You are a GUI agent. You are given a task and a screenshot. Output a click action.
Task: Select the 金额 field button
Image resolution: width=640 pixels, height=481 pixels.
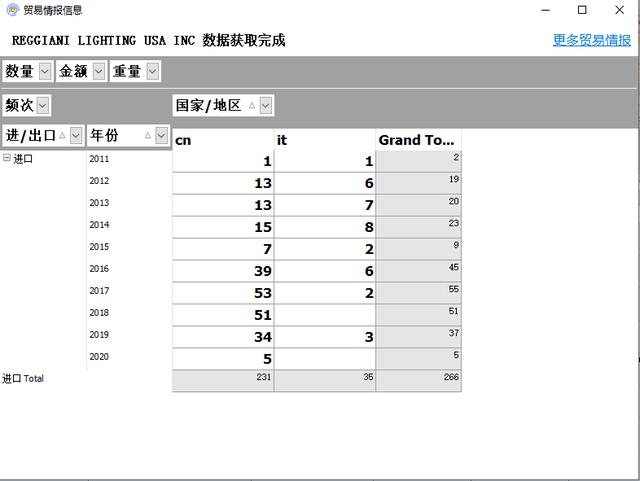82,71
